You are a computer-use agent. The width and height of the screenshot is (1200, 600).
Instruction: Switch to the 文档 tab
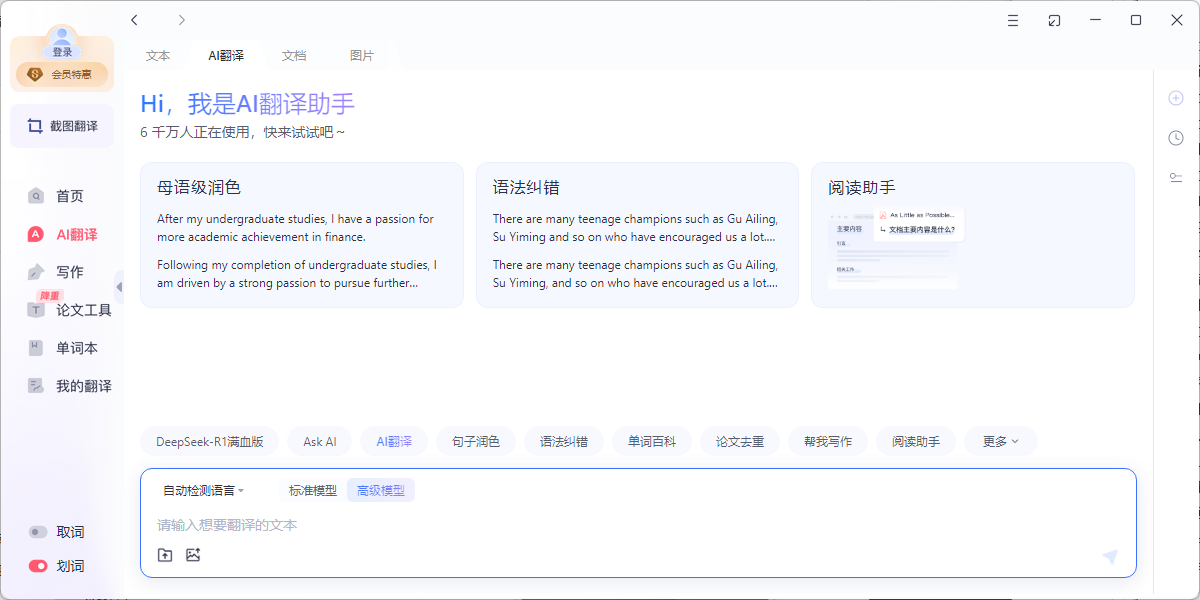coord(294,56)
